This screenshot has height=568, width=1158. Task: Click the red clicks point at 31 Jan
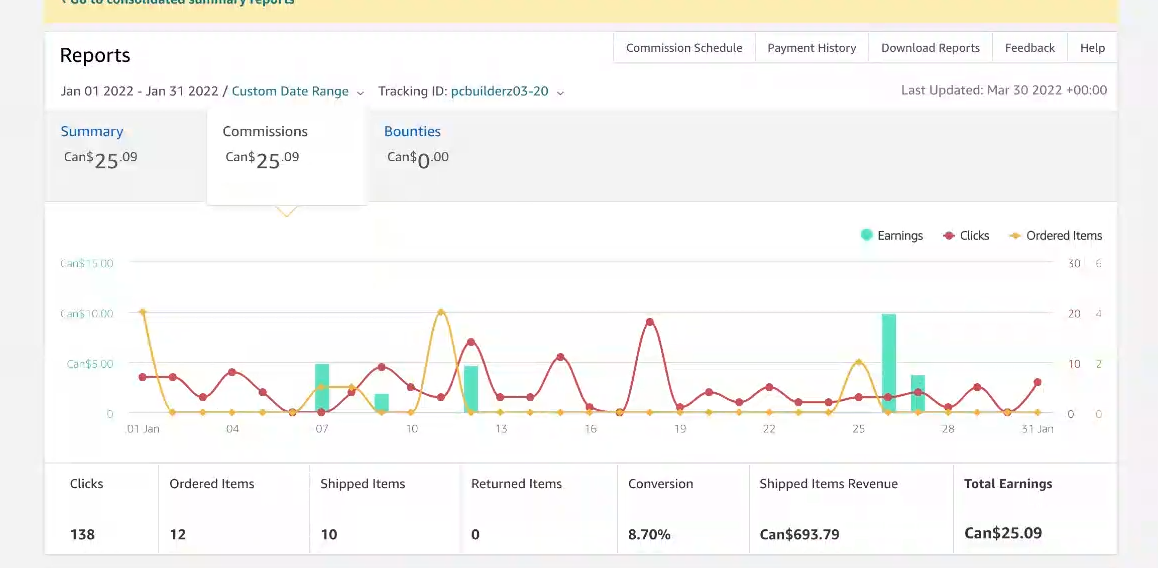coord(1038,382)
